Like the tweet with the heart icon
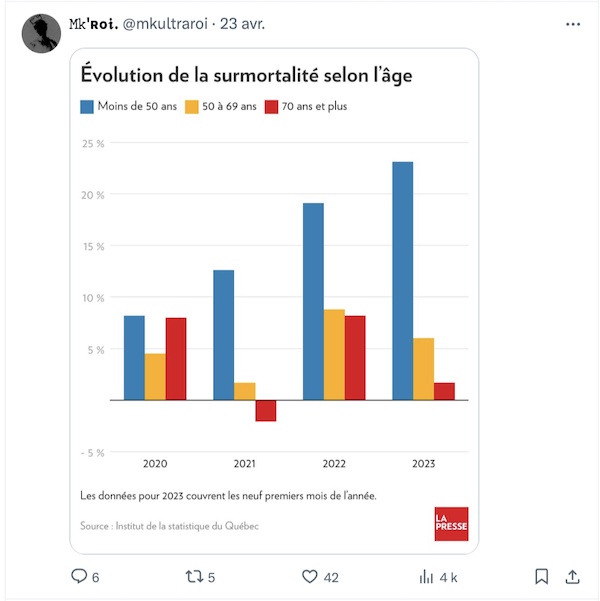 pyautogui.click(x=310, y=576)
